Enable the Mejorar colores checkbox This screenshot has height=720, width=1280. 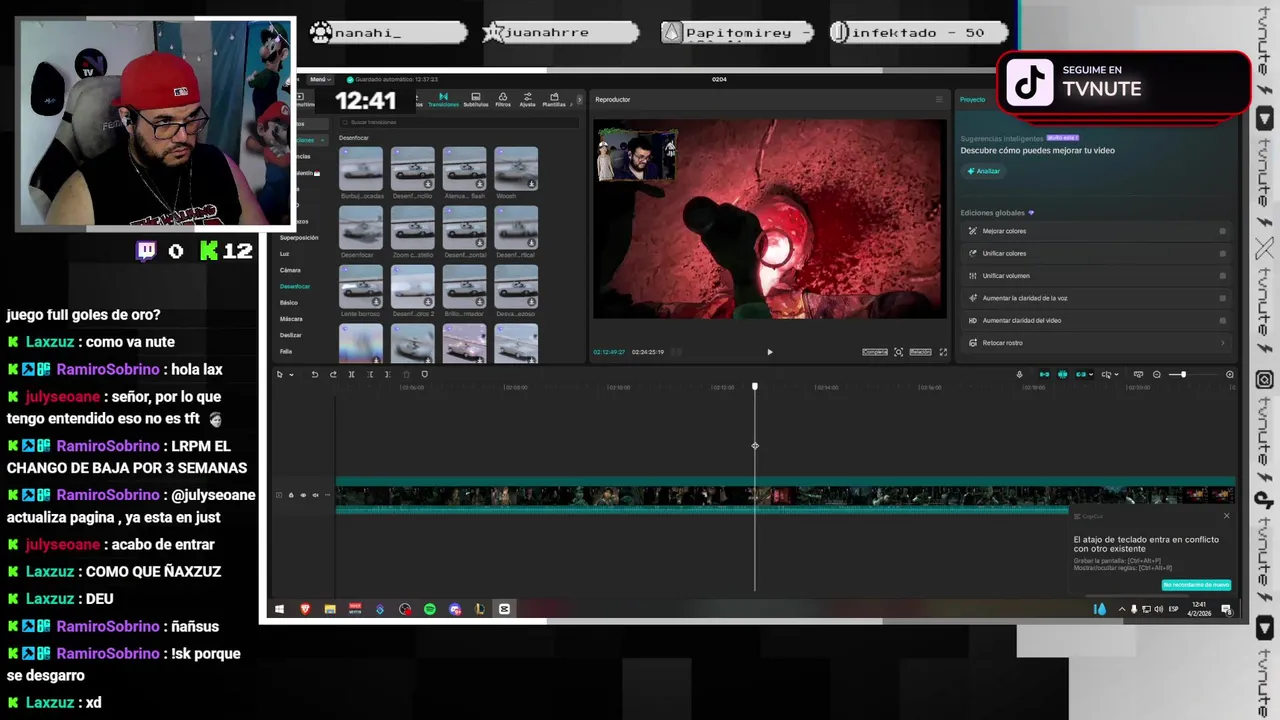[1222, 231]
